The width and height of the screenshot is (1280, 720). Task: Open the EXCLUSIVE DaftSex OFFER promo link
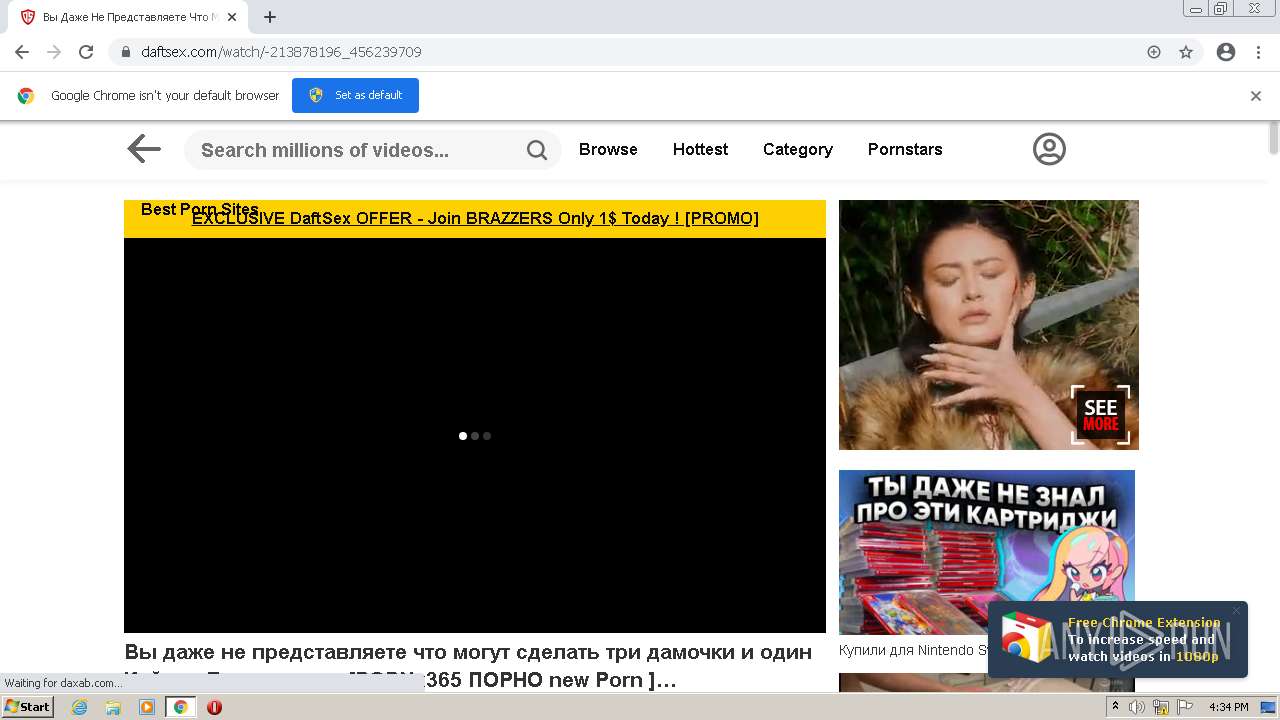[475, 218]
